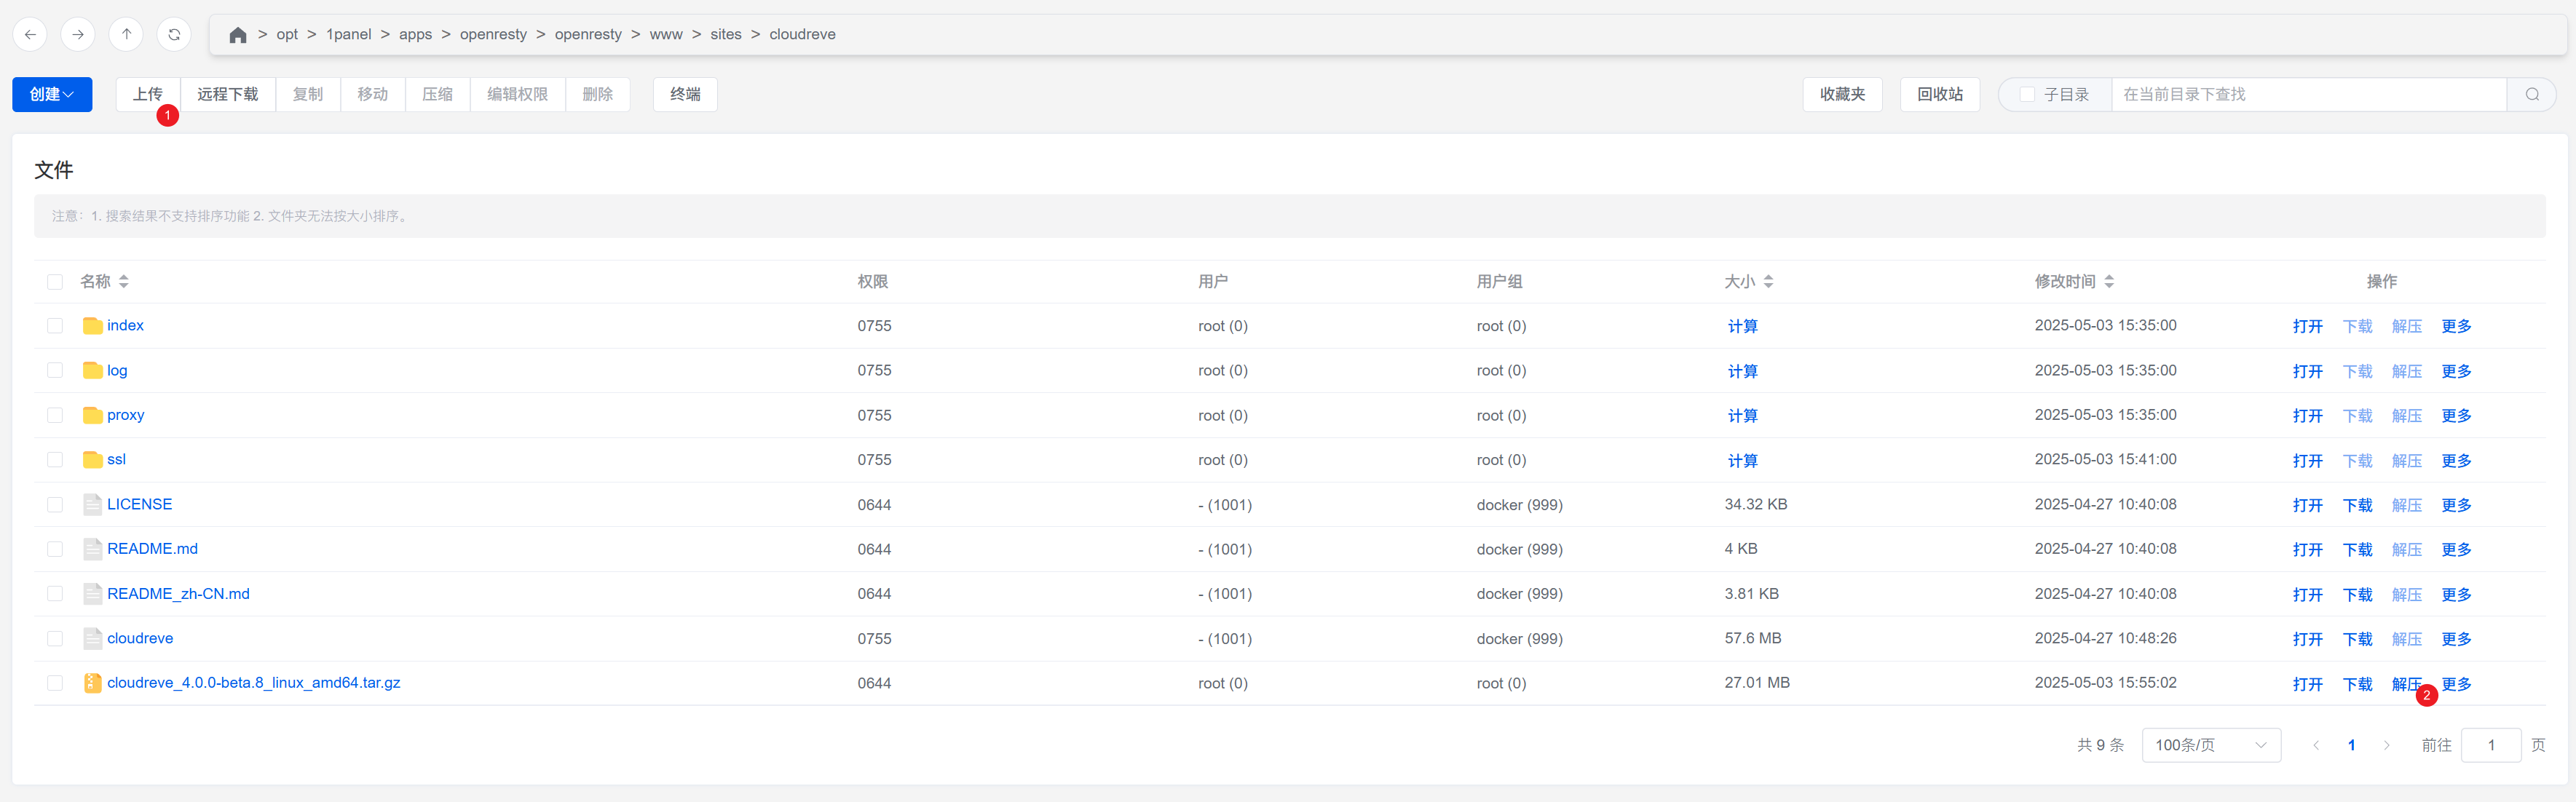Click 解压 for the tar.gz file
Viewport: 2576px width, 802px height.
[2406, 684]
